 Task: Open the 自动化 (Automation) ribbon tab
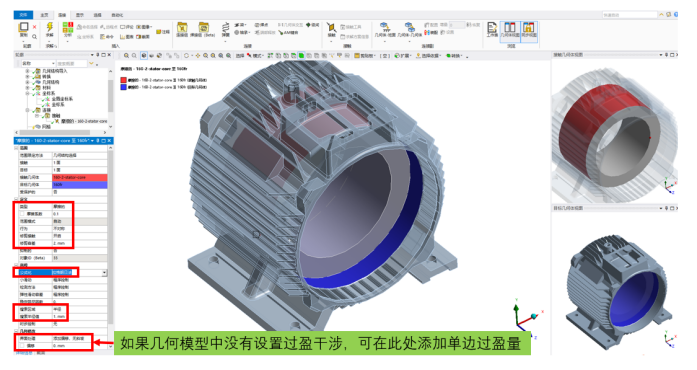click(x=117, y=15)
